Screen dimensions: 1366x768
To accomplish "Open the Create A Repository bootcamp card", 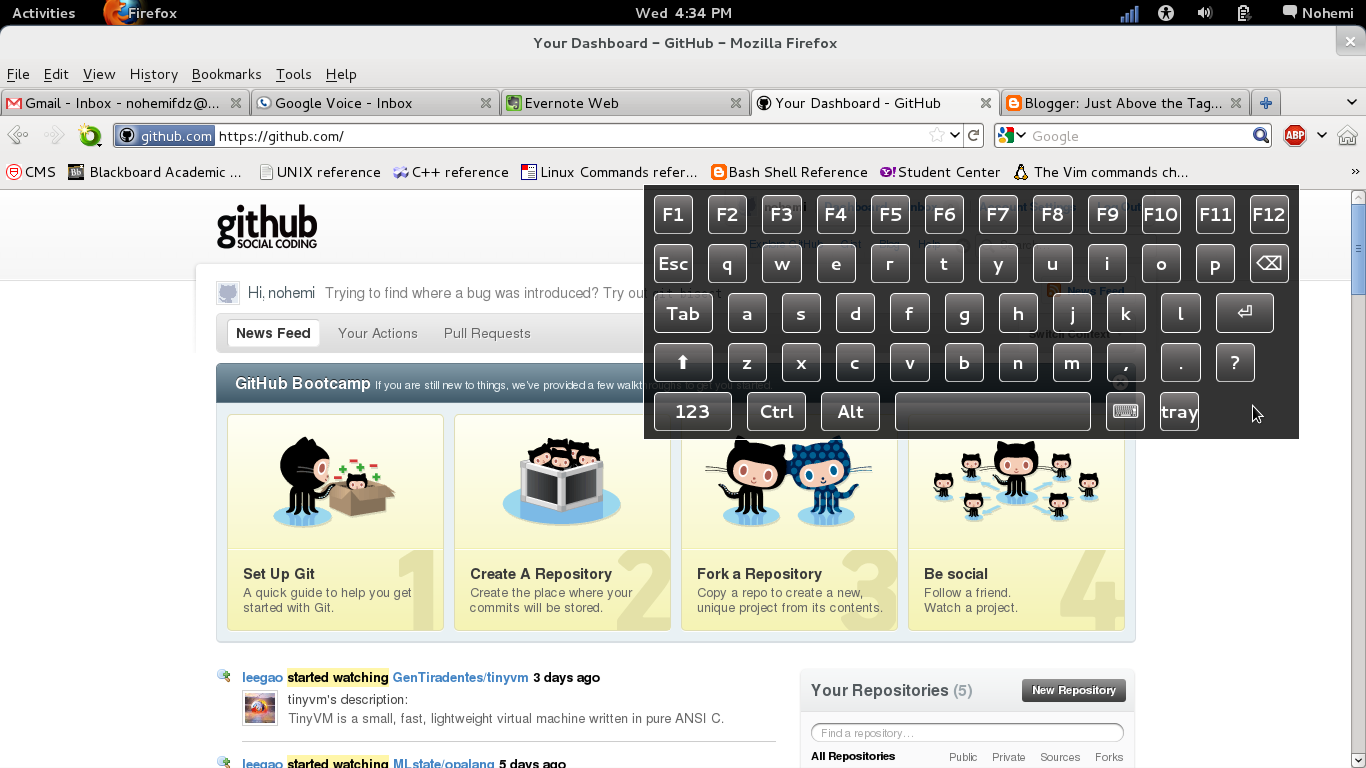I will (x=562, y=522).
